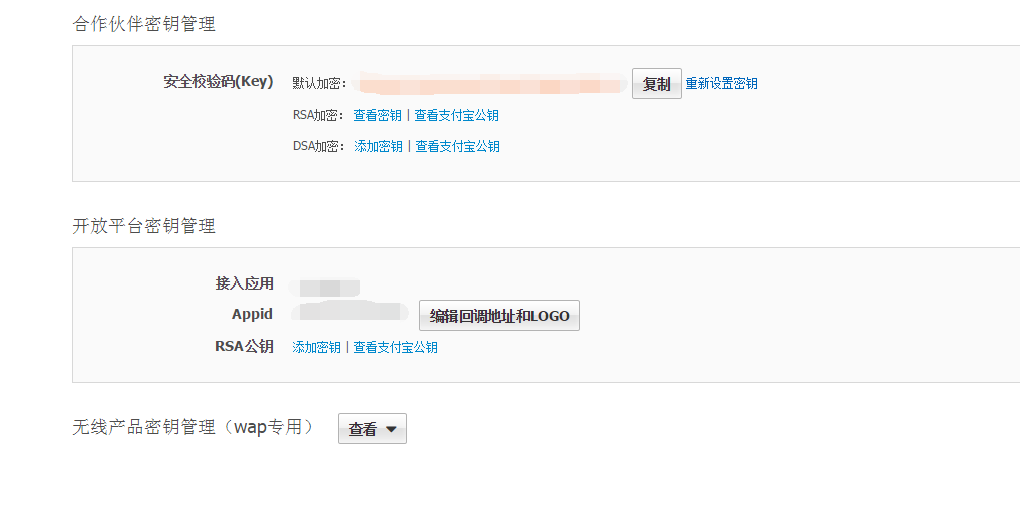Open 查看支付宝公钥 in the RSA加密 row

[457, 115]
